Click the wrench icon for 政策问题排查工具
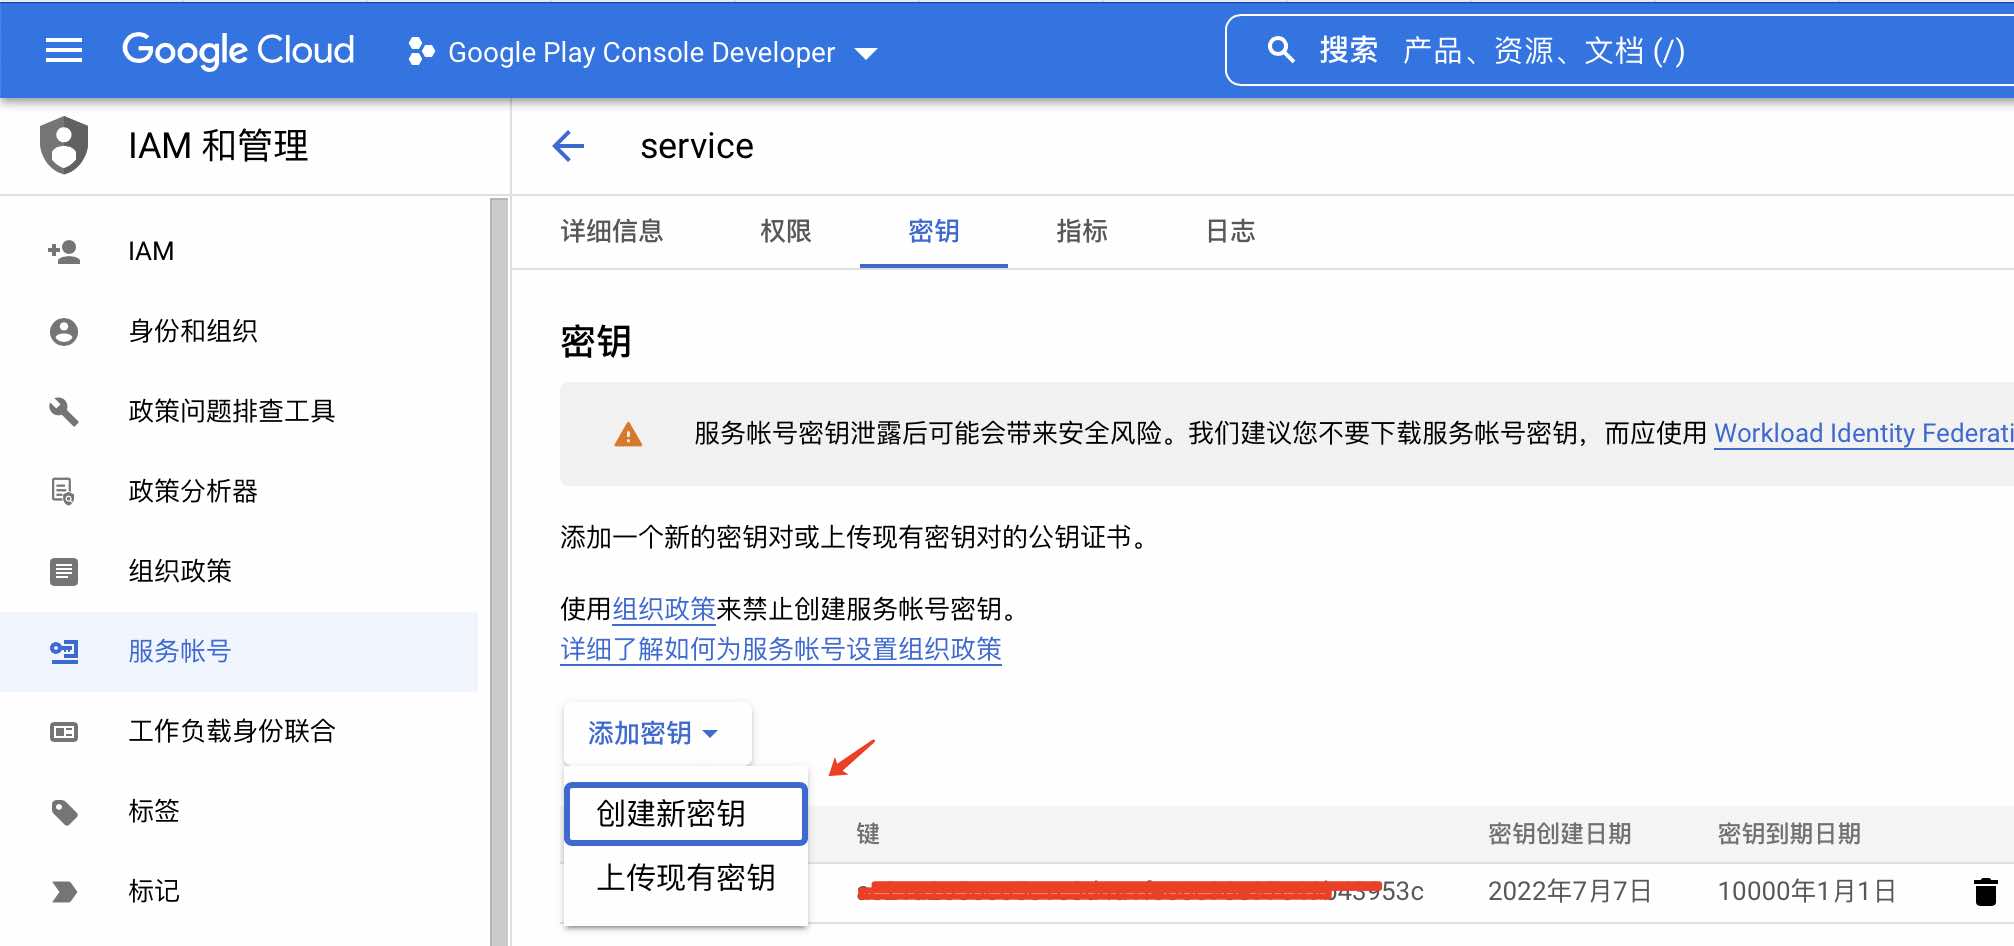 click(64, 411)
